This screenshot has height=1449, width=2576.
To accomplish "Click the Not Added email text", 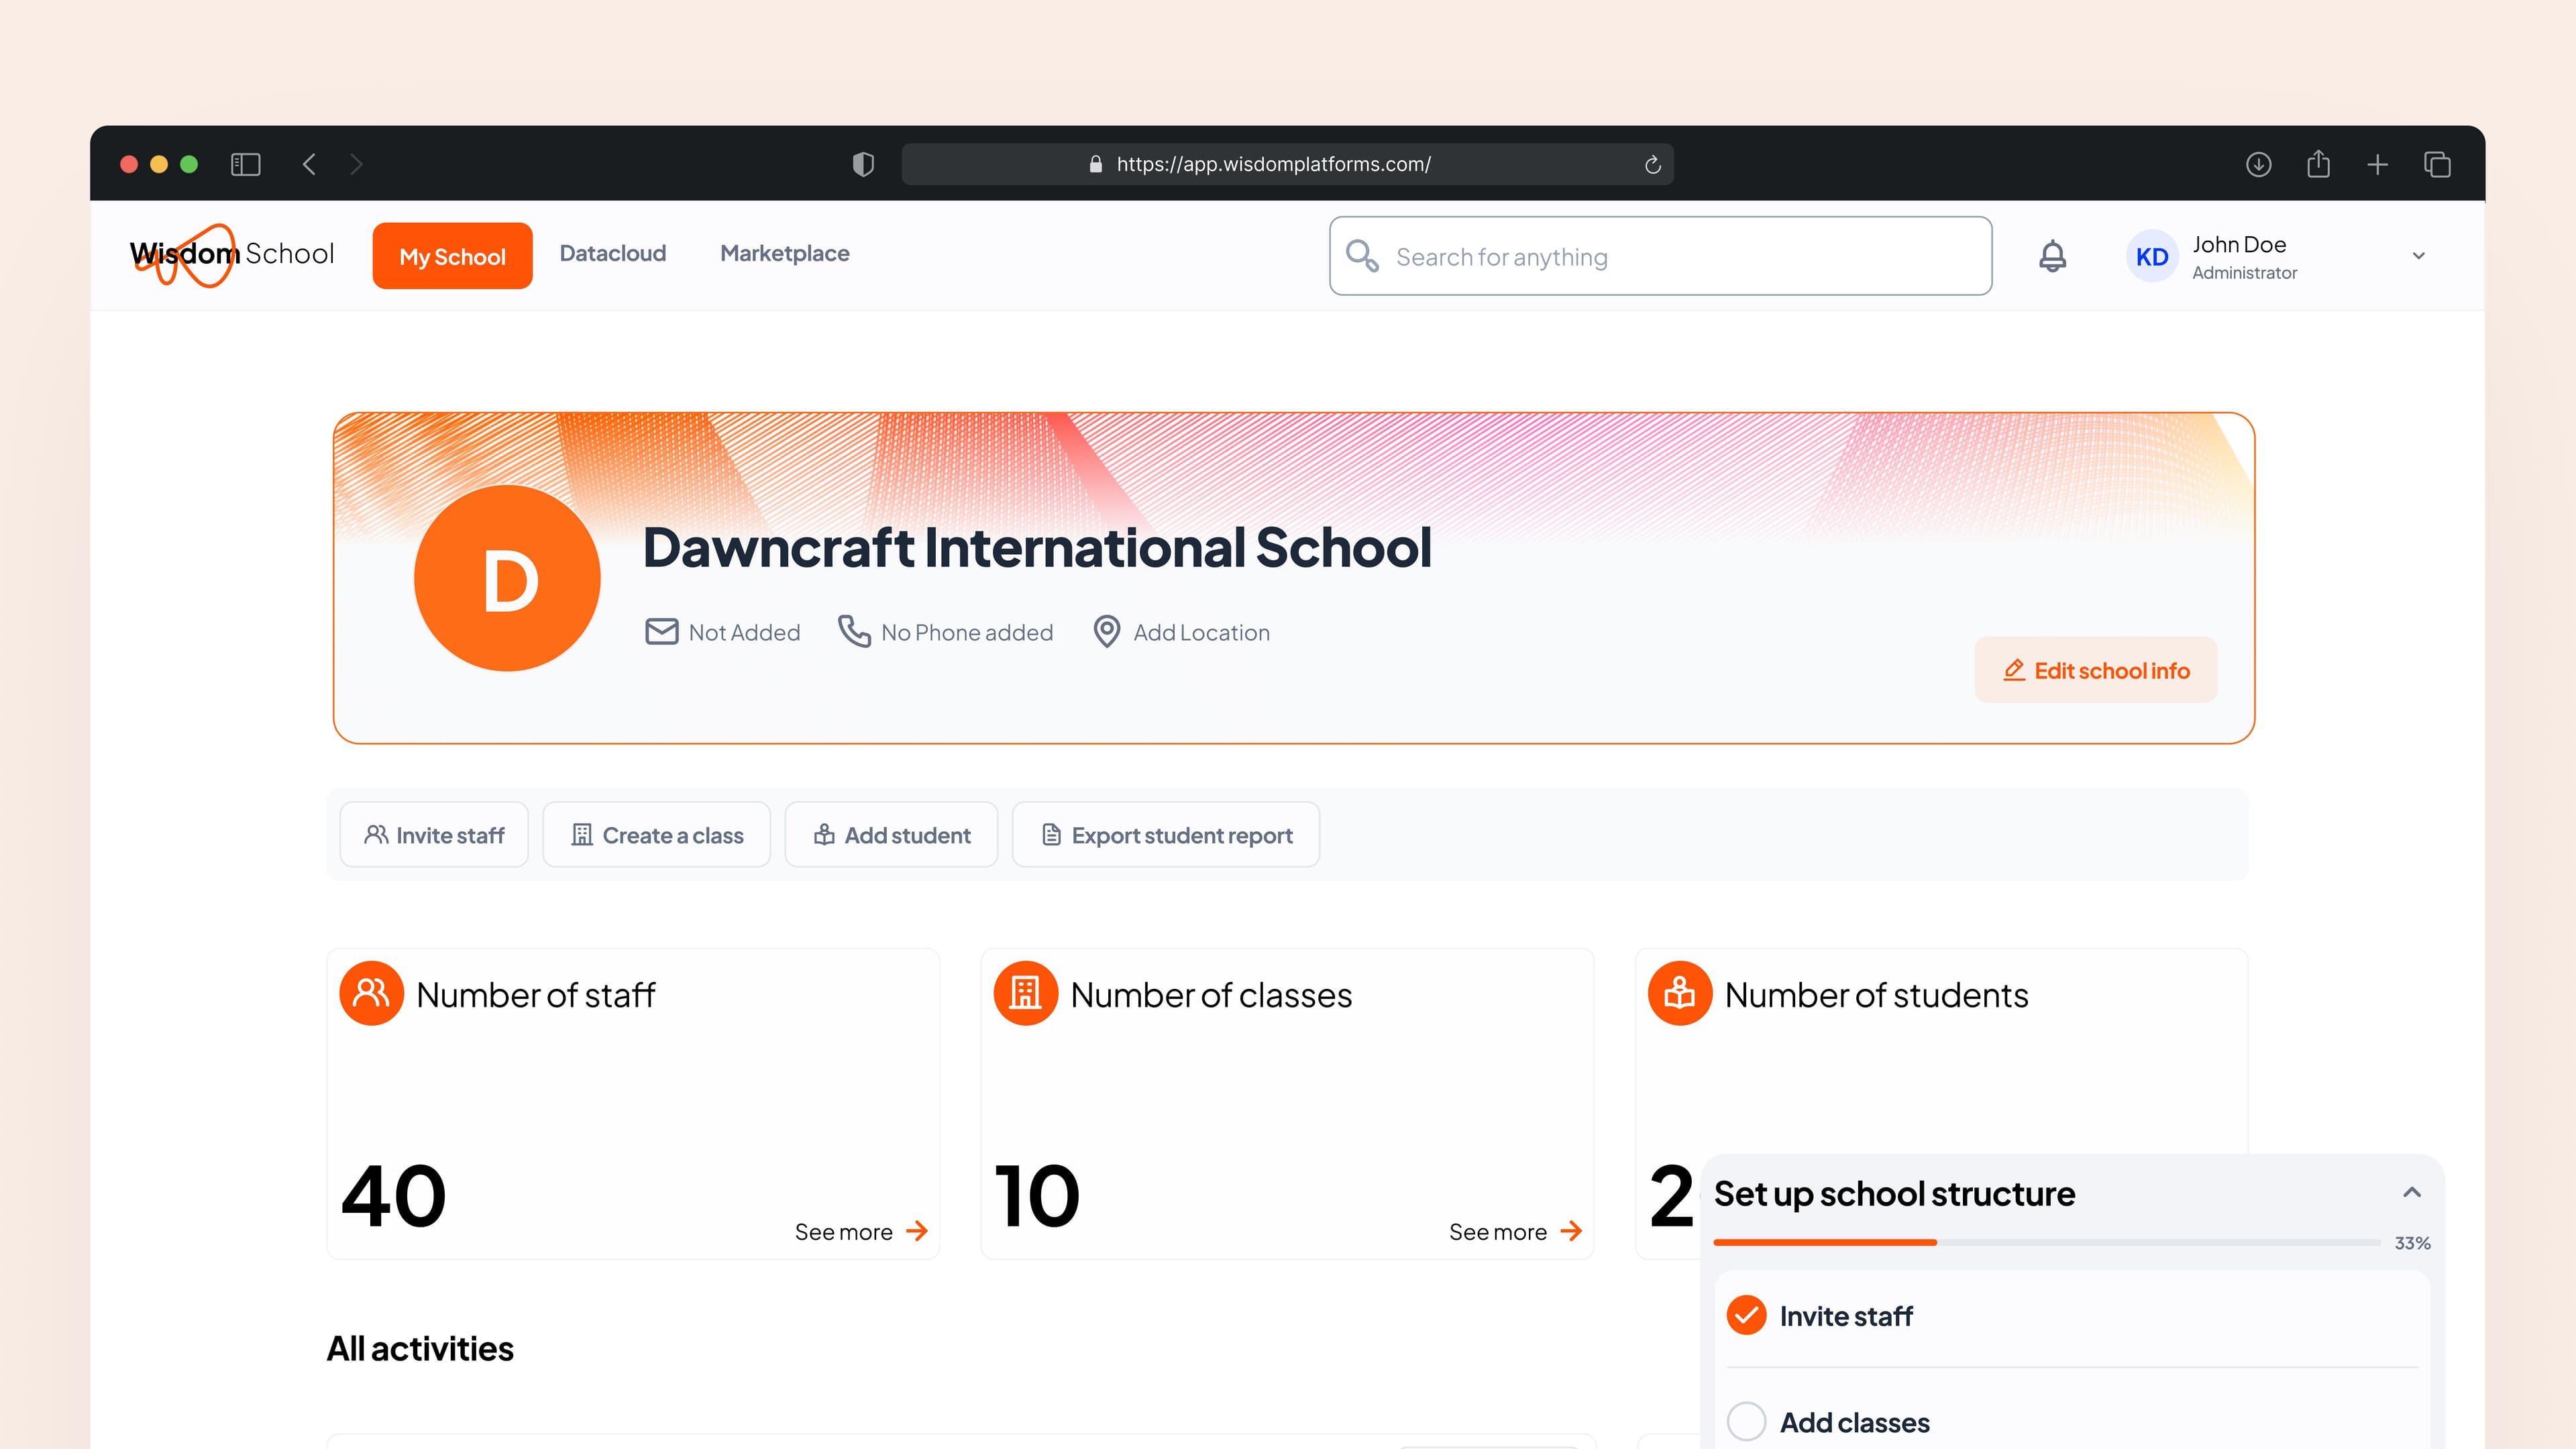I will [x=744, y=633].
